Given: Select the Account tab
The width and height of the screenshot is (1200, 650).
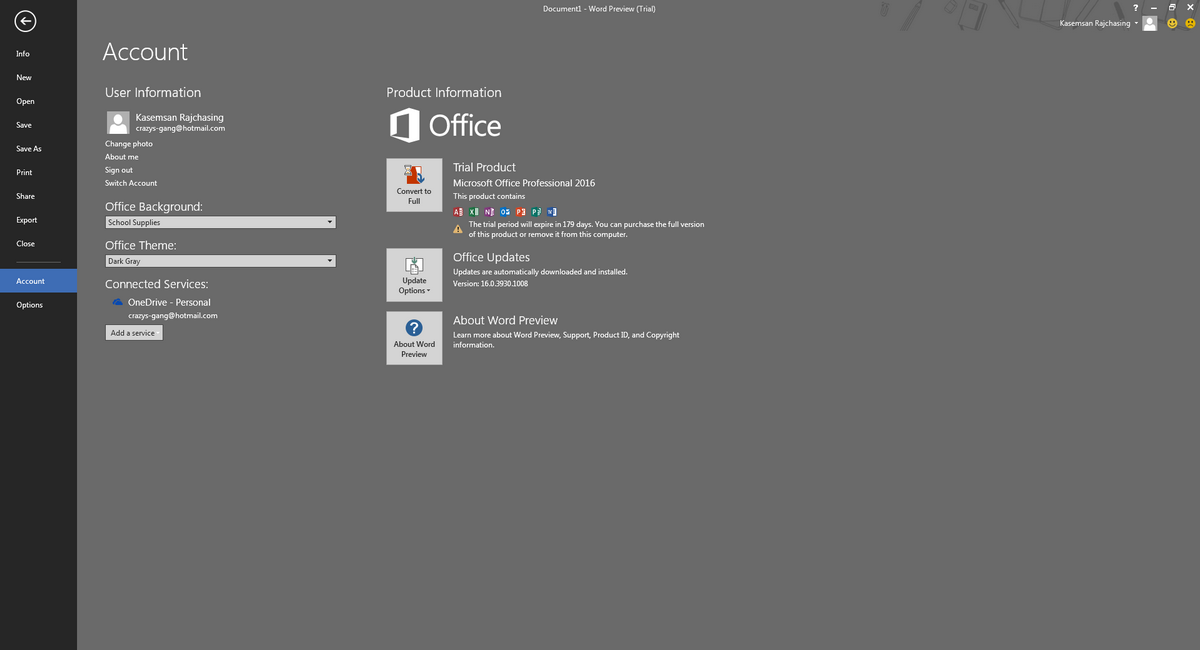Looking at the screenshot, I should pos(38,281).
